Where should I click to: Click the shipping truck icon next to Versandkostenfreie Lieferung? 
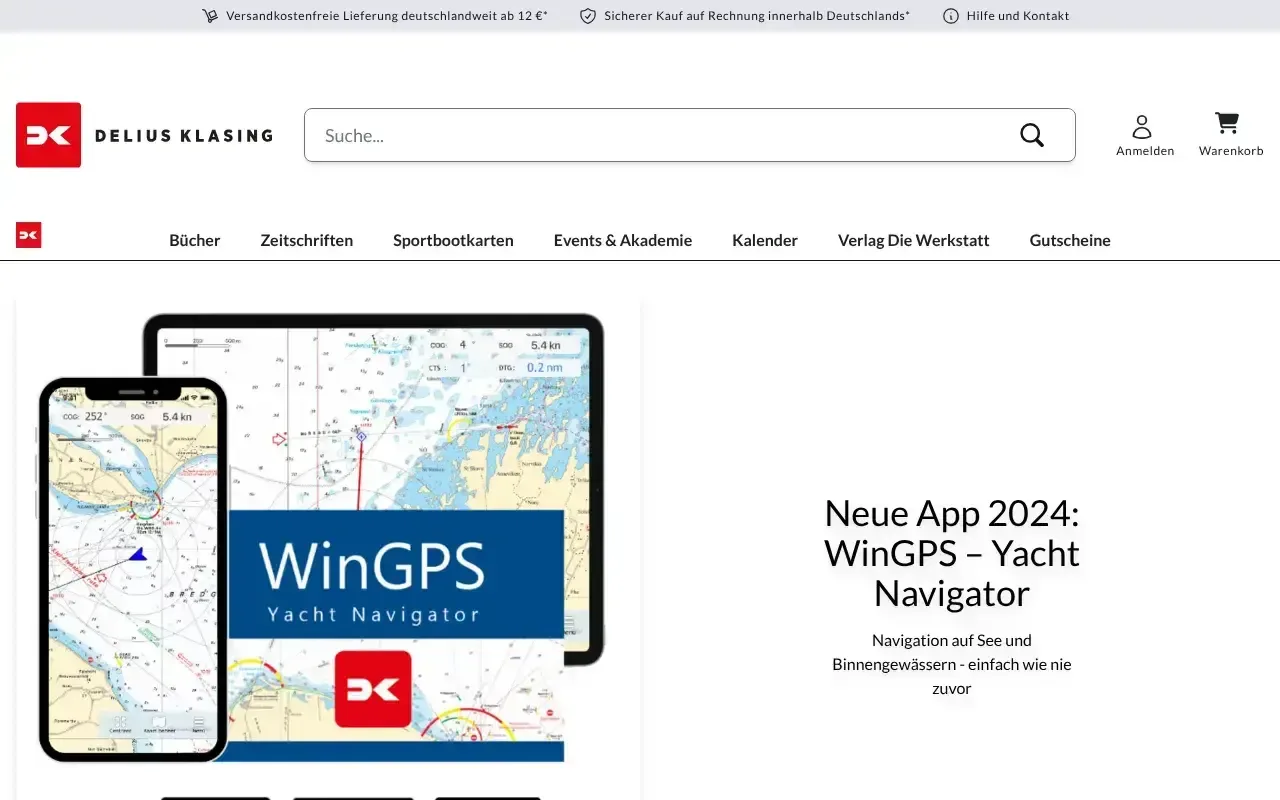point(209,15)
